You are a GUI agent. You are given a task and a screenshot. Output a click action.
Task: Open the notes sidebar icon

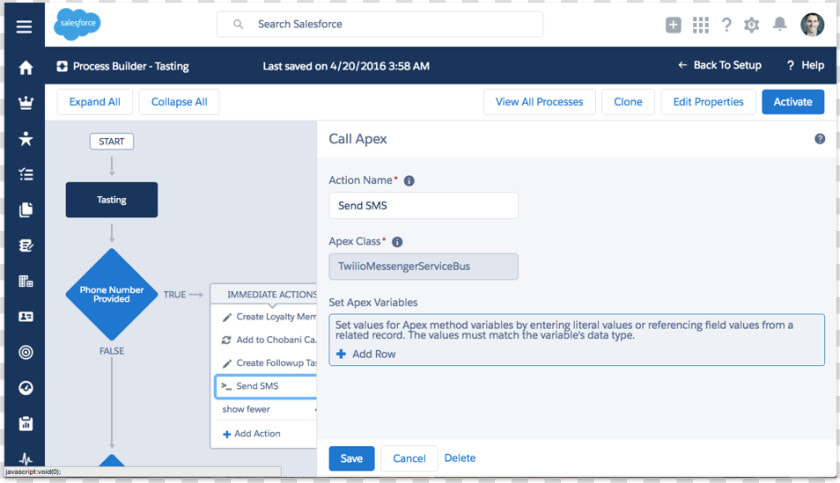coord(25,245)
